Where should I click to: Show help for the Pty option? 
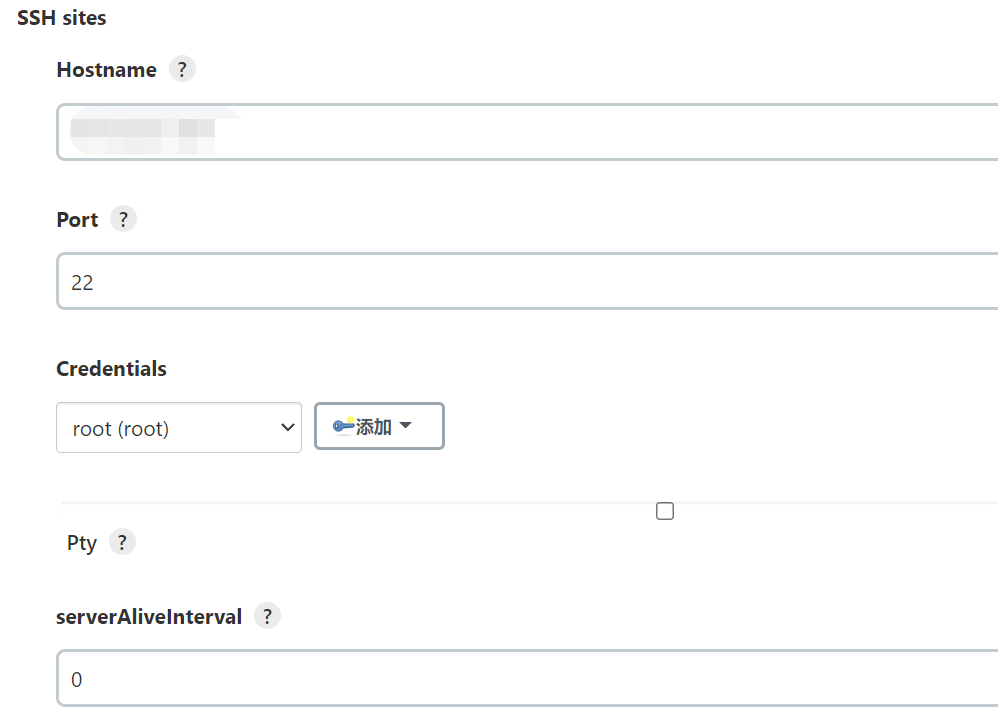[x=122, y=542]
